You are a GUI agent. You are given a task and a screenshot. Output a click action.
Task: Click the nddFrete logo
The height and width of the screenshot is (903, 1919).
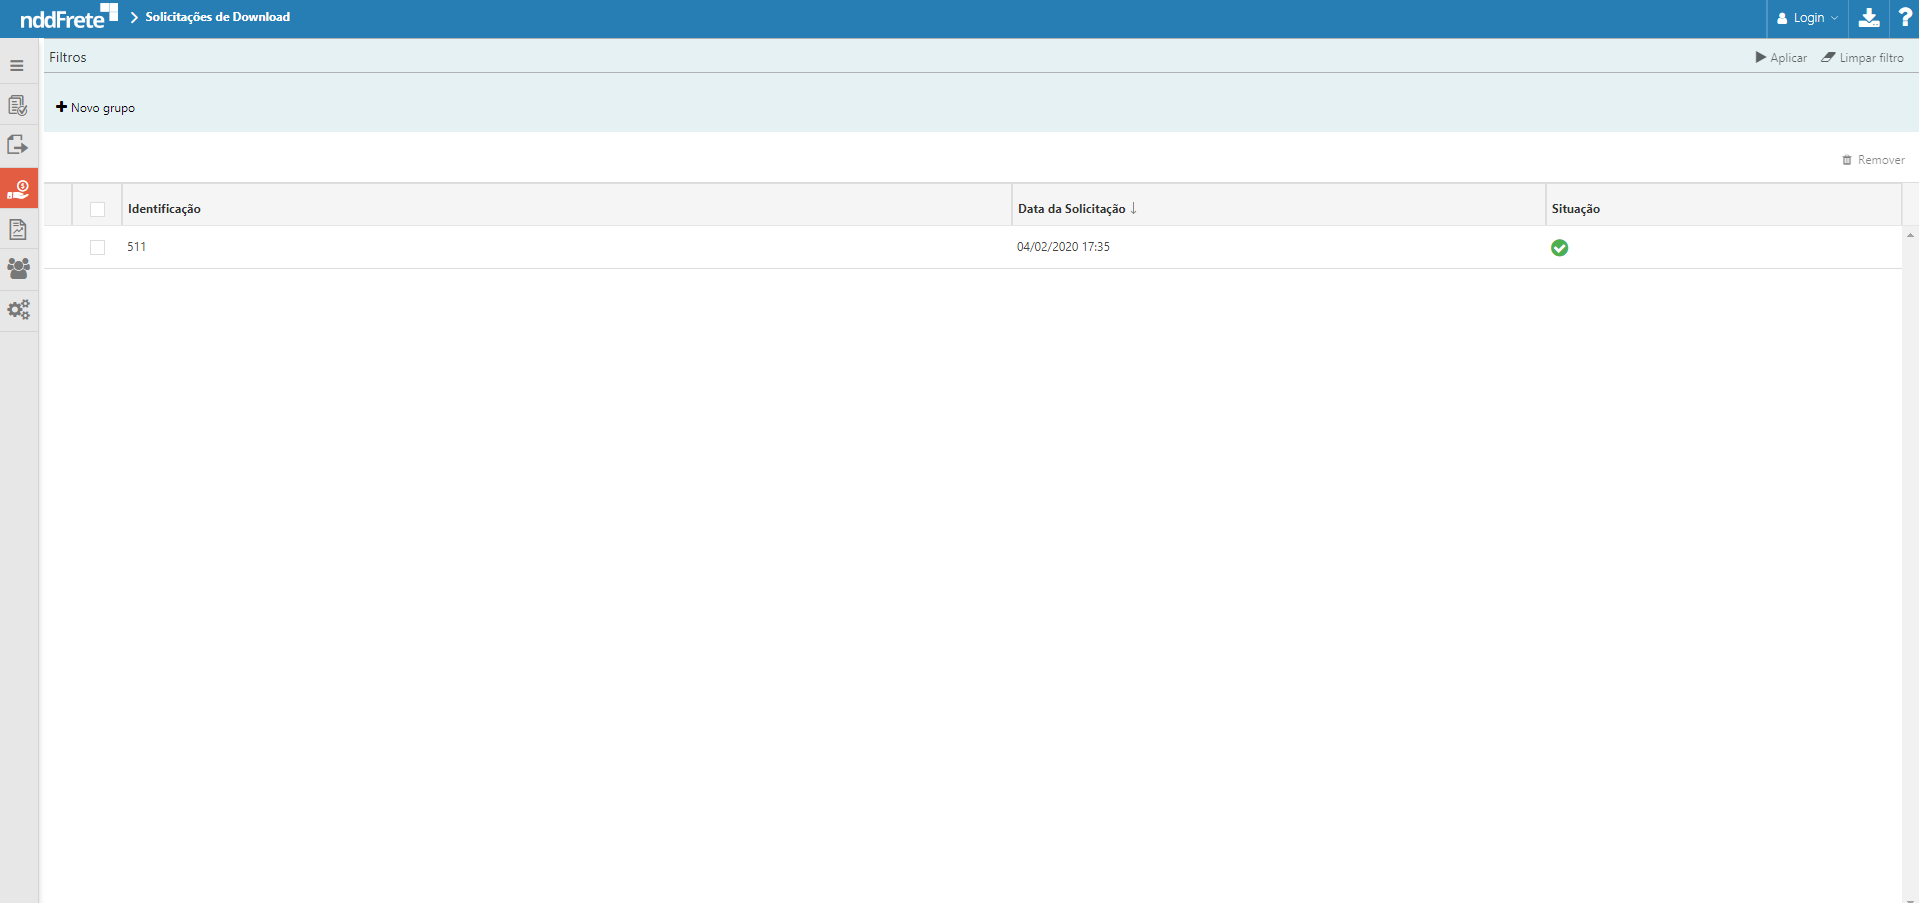tap(69, 17)
